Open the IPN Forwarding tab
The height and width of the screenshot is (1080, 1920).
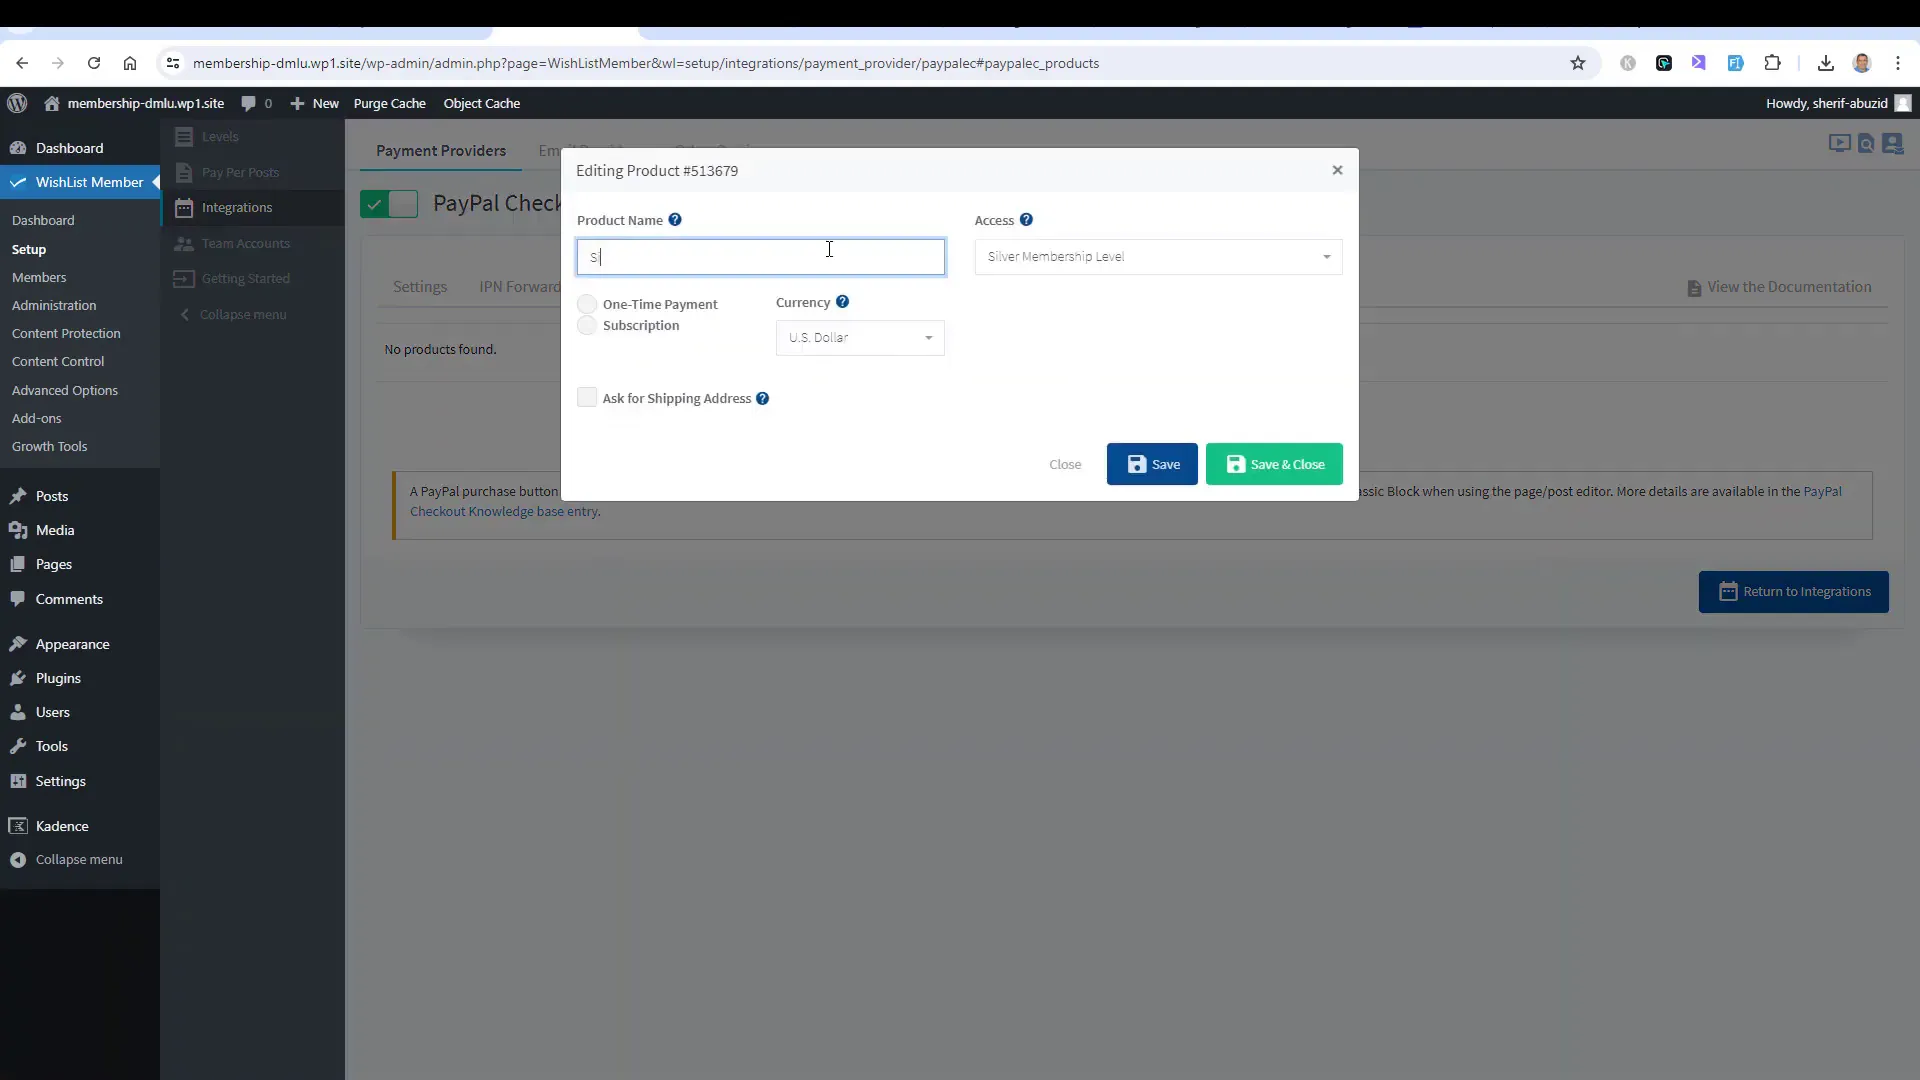pos(519,287)
